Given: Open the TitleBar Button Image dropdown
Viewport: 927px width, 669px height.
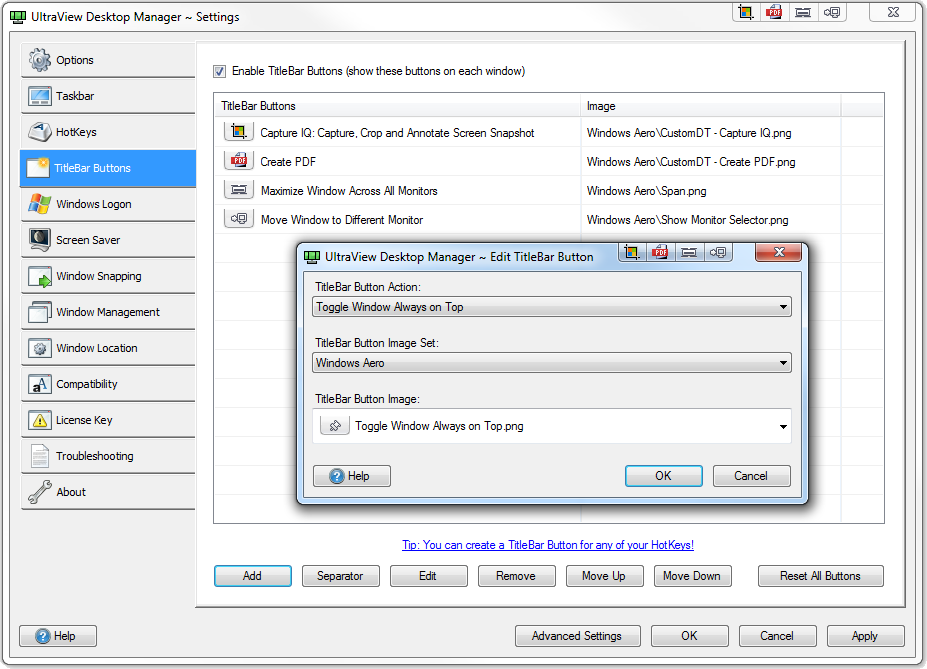Looking at the screenshot, I should [x=551, y=426].
